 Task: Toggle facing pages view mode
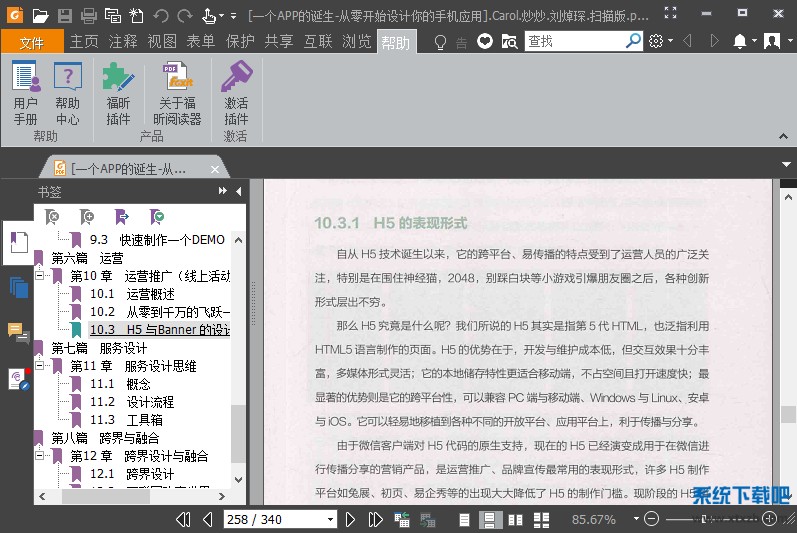[515, 519]
